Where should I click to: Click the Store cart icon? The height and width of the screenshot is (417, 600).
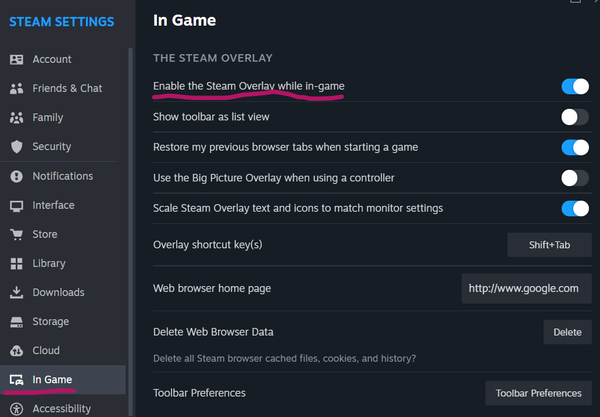pos(16,235)
